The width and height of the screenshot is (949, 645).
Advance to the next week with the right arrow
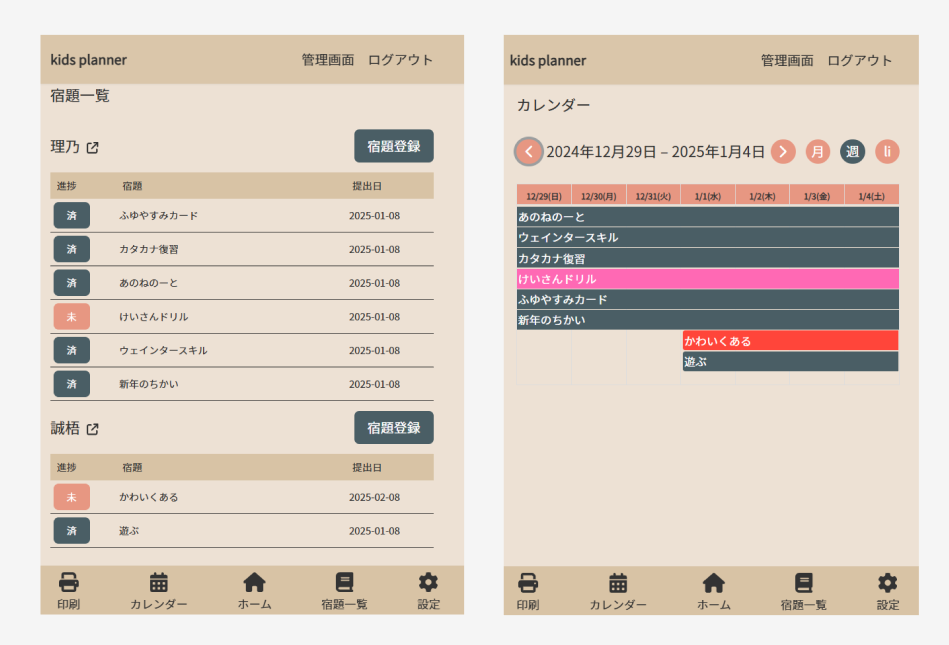point(783,152)
